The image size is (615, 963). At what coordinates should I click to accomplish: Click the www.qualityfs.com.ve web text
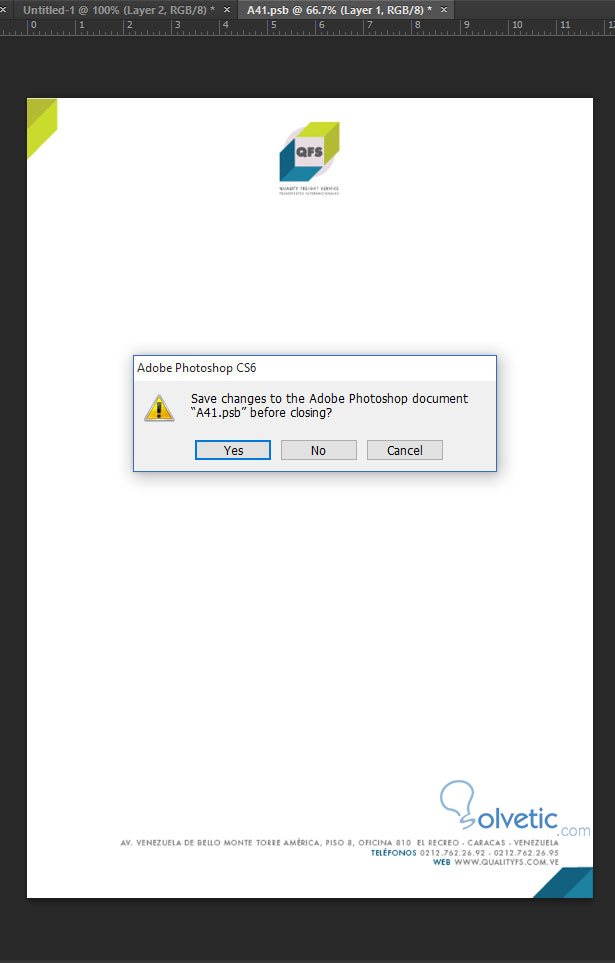point(506,862)
